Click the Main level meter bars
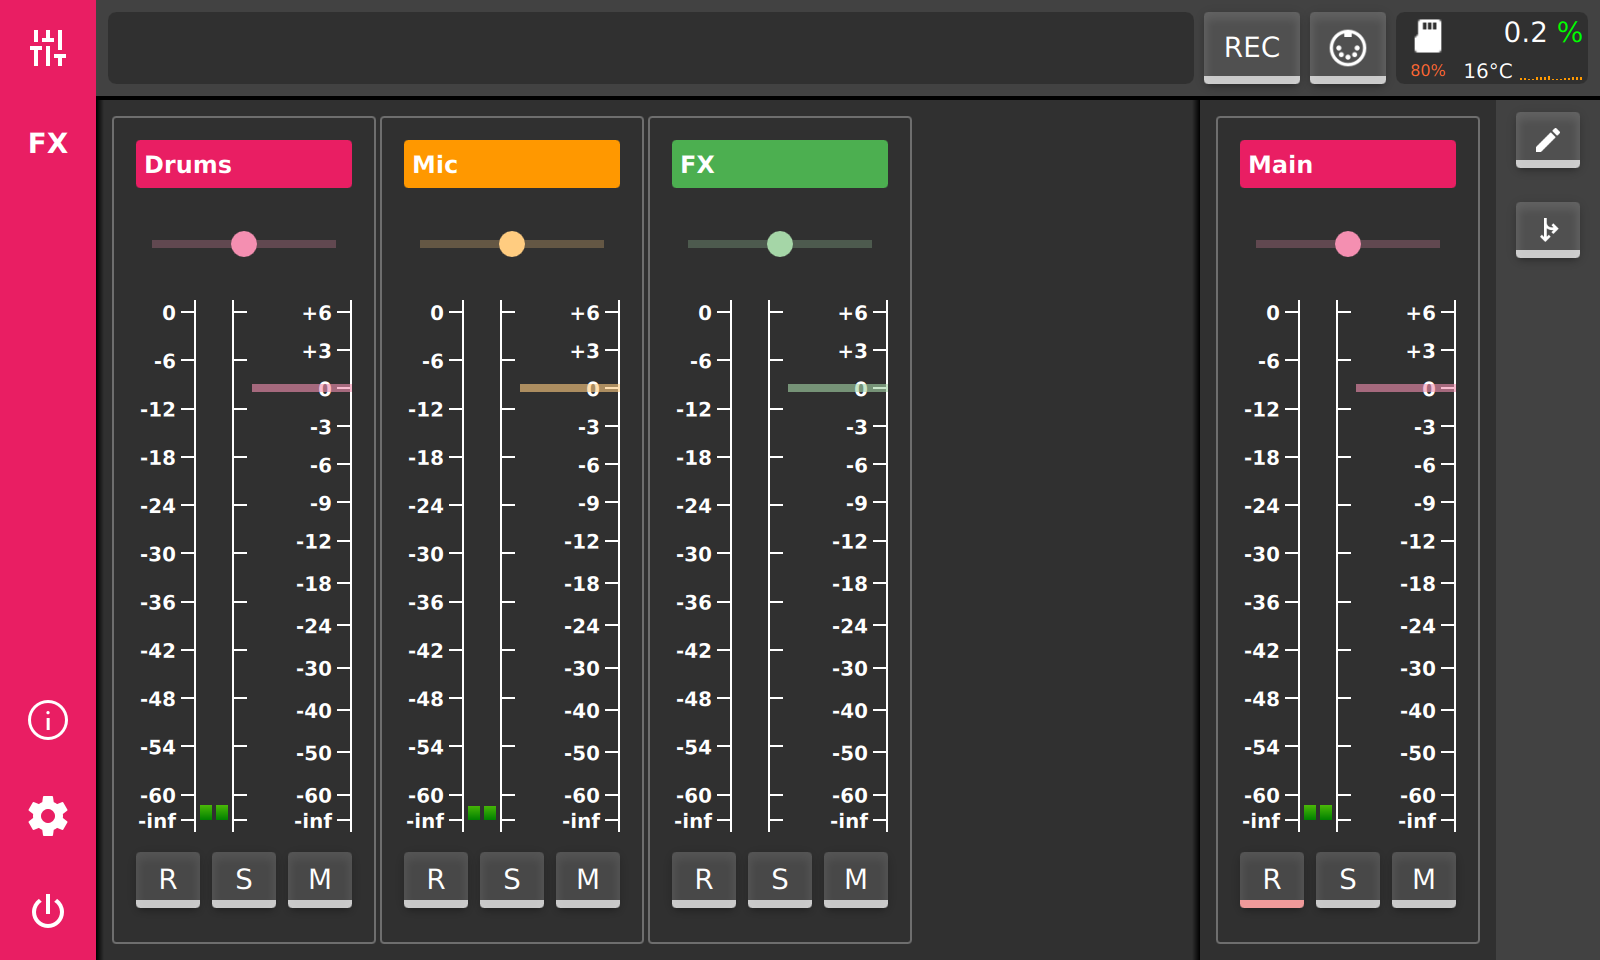 [x=1318, y=812]
